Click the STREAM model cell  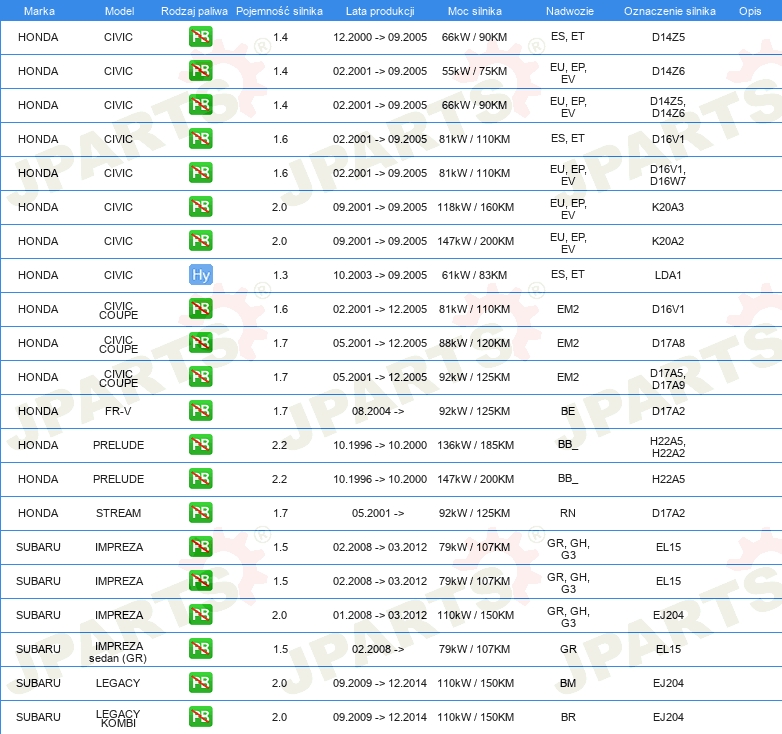tap(118, 513)
